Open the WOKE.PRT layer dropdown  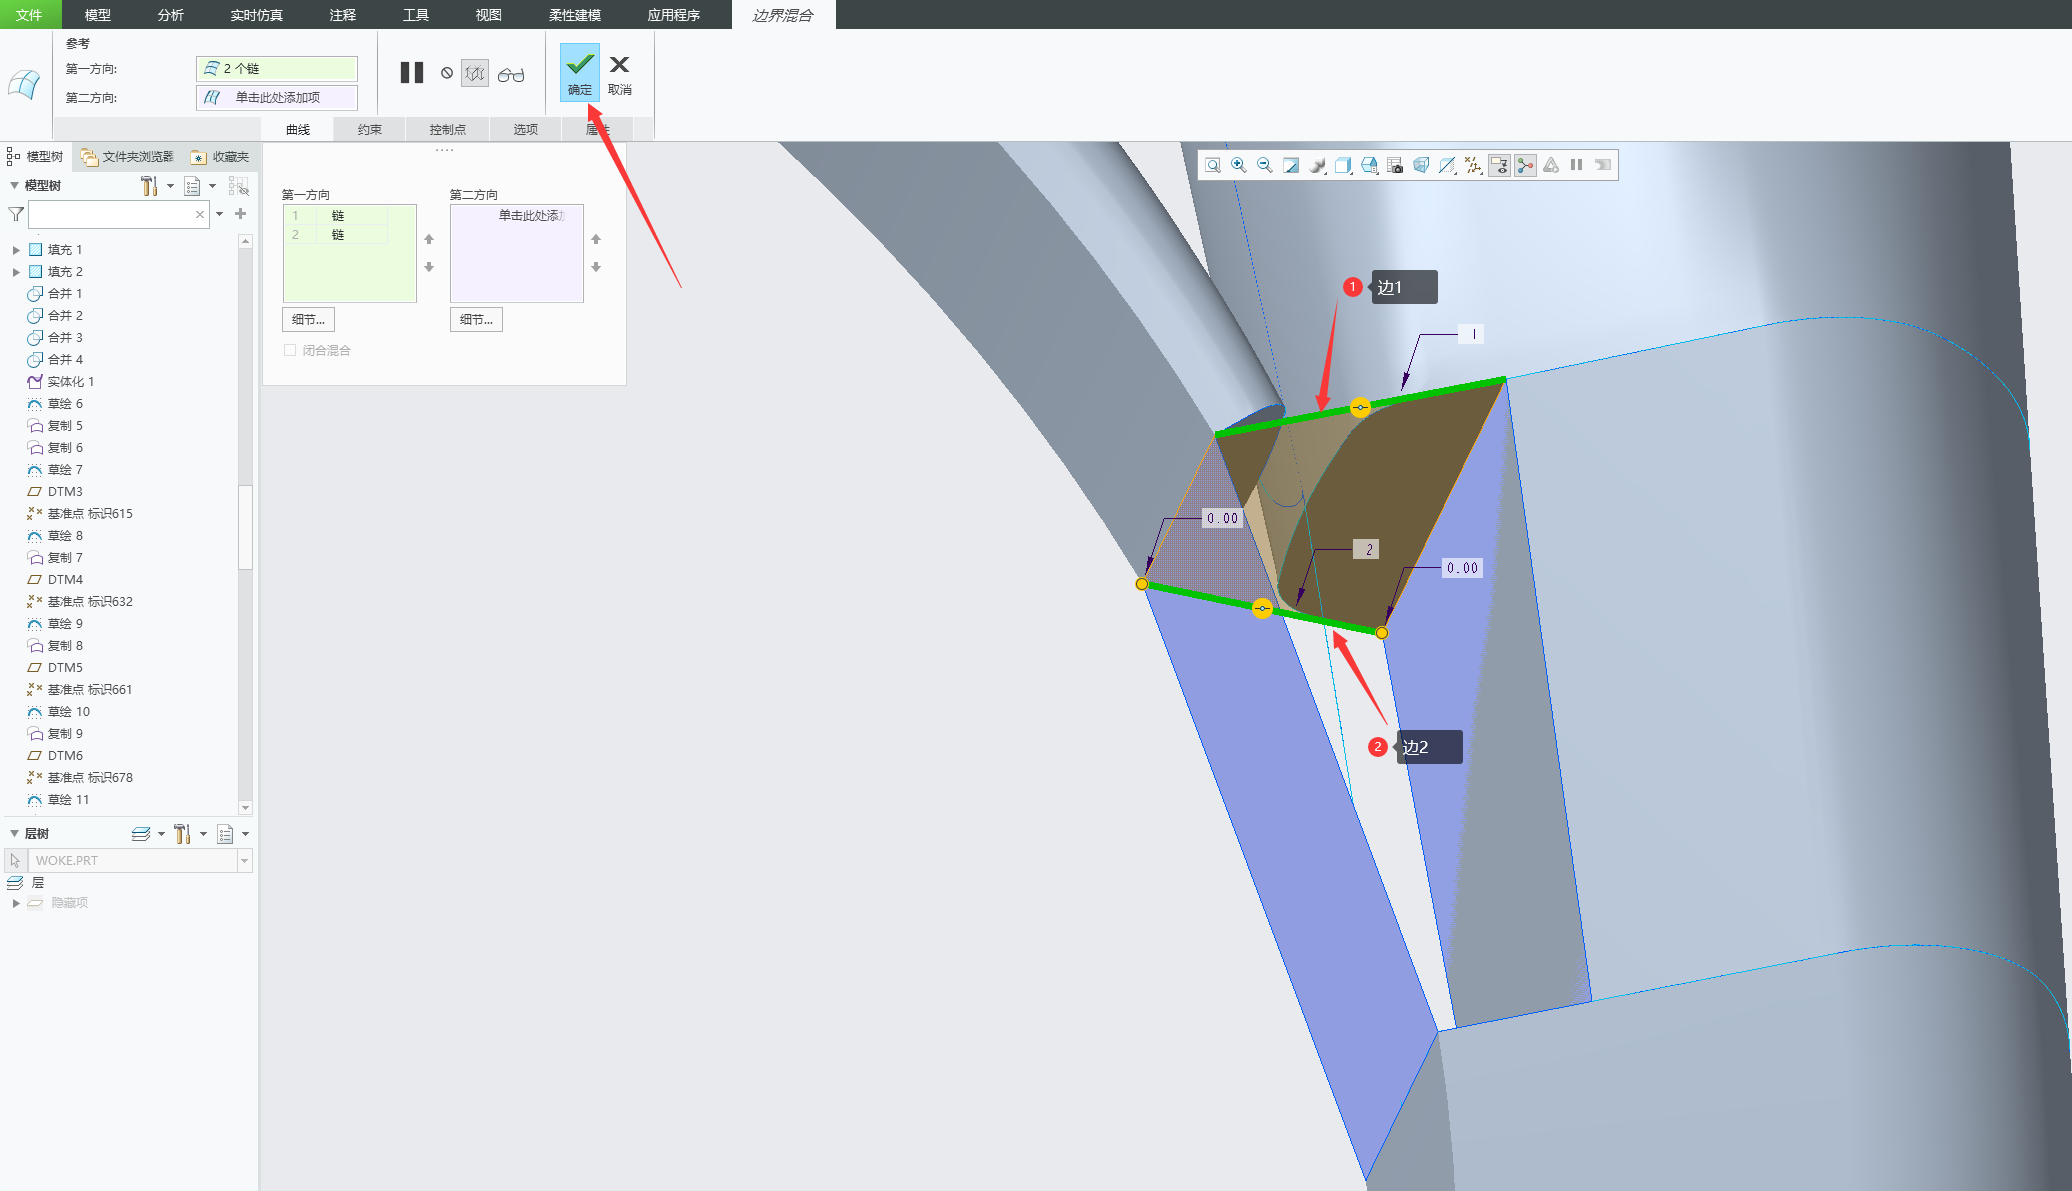pyautogui.click(x=244, y=860)
